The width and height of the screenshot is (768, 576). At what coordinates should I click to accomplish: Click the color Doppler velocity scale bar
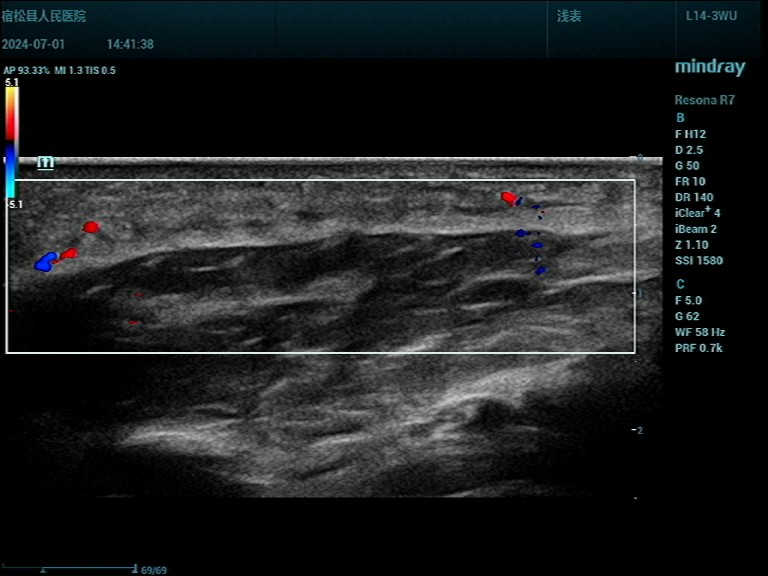tap(12, 143)
